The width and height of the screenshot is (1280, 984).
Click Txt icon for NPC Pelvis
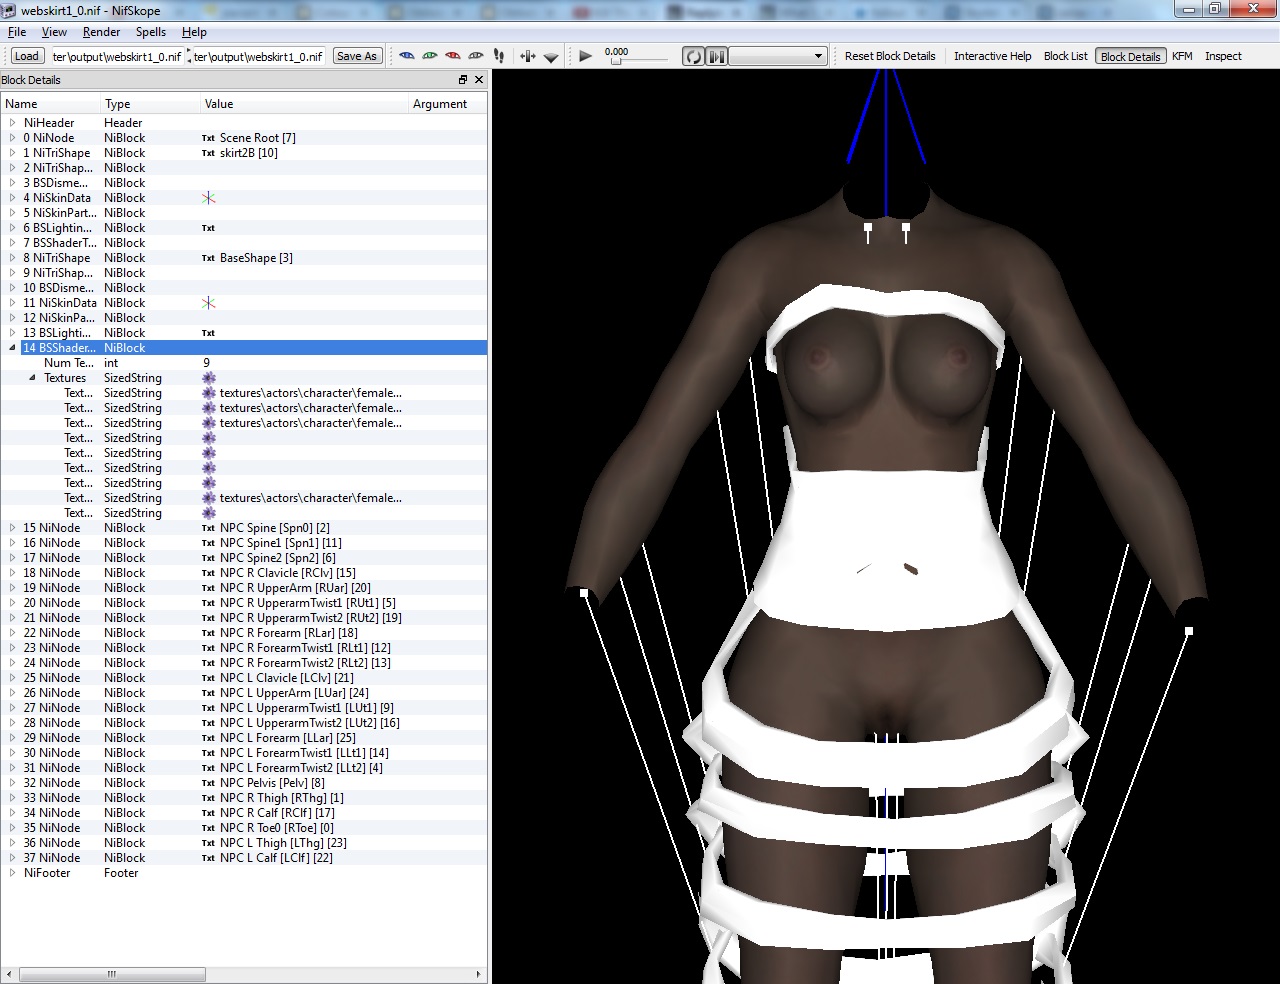208,783
